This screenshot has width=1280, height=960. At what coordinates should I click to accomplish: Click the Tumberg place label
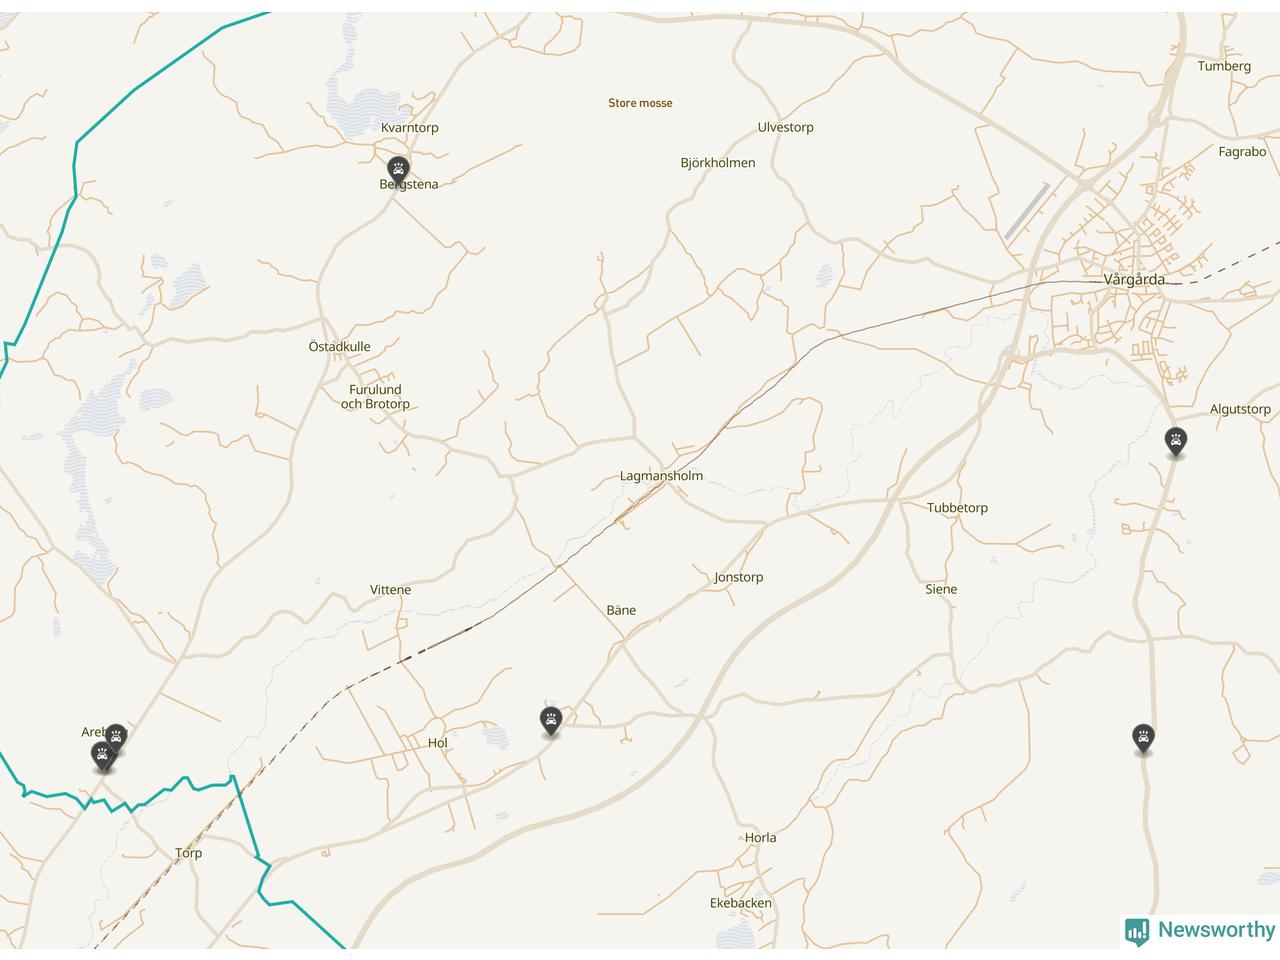coord(1224,66)
